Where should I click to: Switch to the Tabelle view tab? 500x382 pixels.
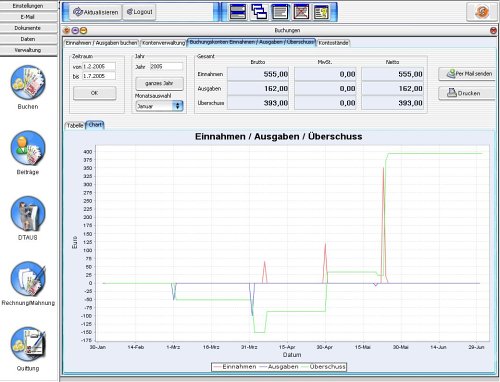[x=75, y=125]
